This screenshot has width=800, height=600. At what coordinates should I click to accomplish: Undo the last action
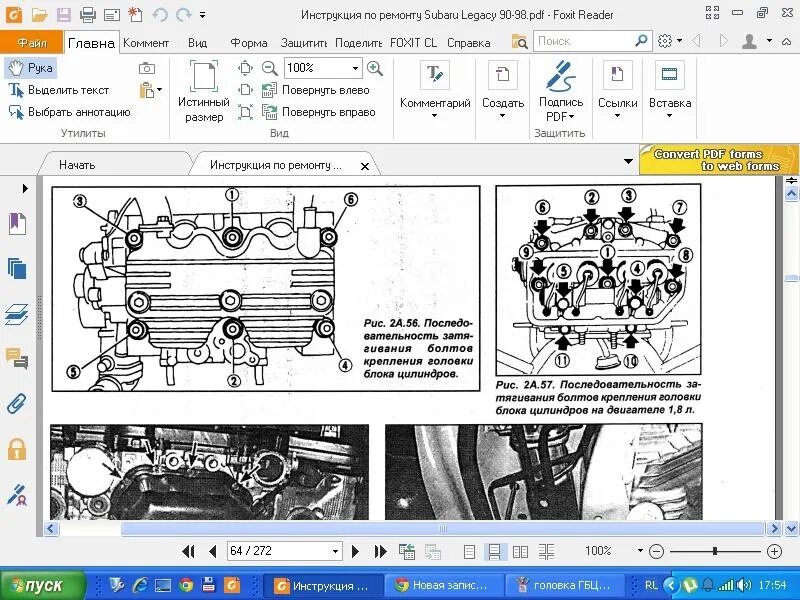point(160,15)
